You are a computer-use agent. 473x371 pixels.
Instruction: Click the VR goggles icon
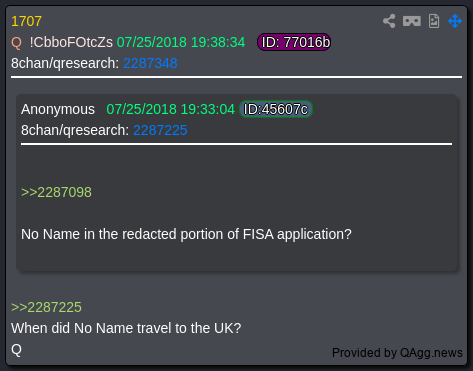(412, 21)
